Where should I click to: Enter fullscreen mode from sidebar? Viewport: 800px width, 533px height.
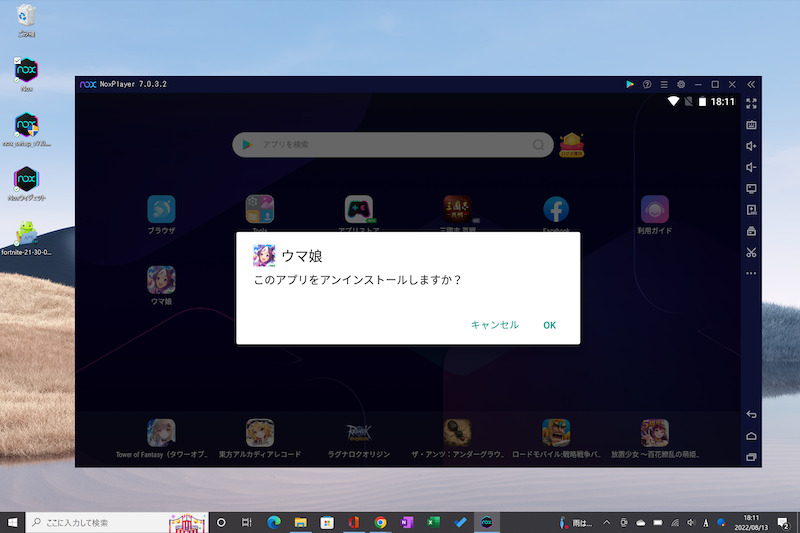(752, 103)
